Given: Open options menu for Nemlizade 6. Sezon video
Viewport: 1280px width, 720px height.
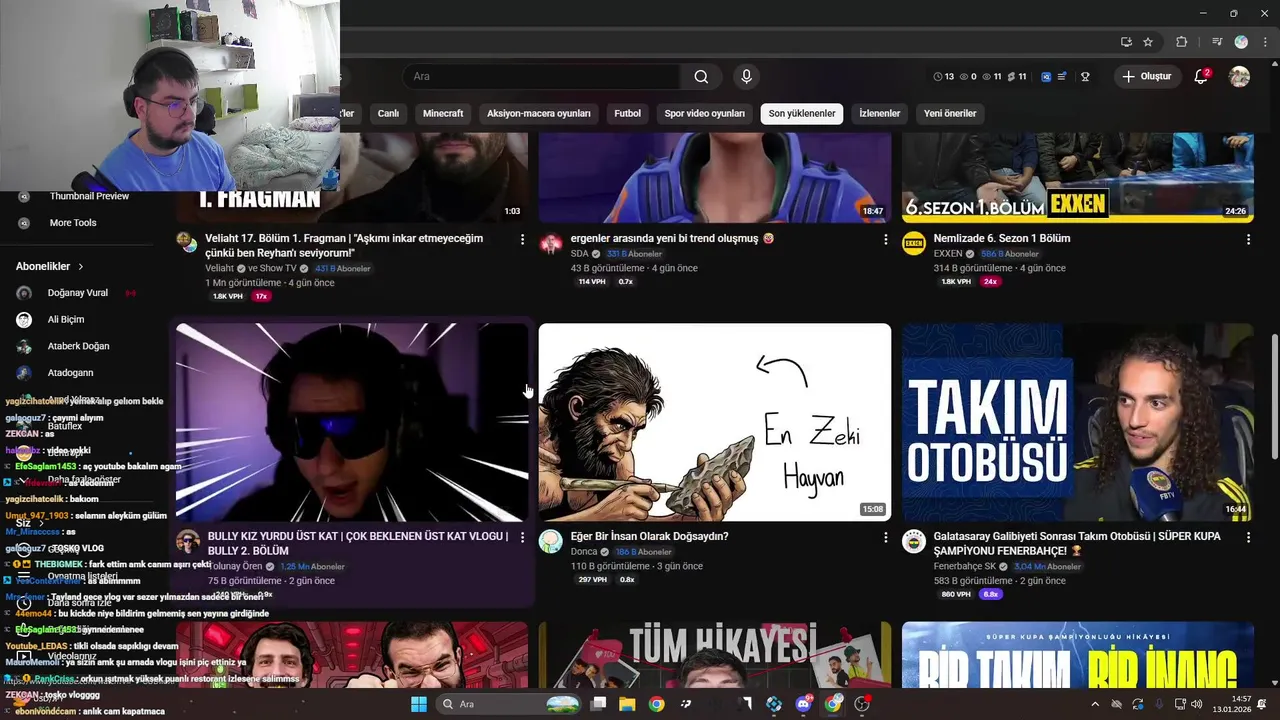Looking at the screenshot, I should [x=1248, y=239].
